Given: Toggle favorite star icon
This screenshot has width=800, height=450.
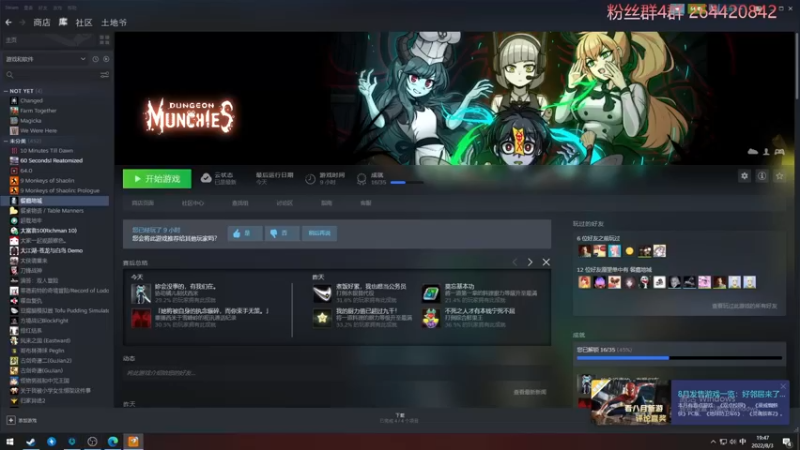Looking at the screenshot, I should coord(780,176).
